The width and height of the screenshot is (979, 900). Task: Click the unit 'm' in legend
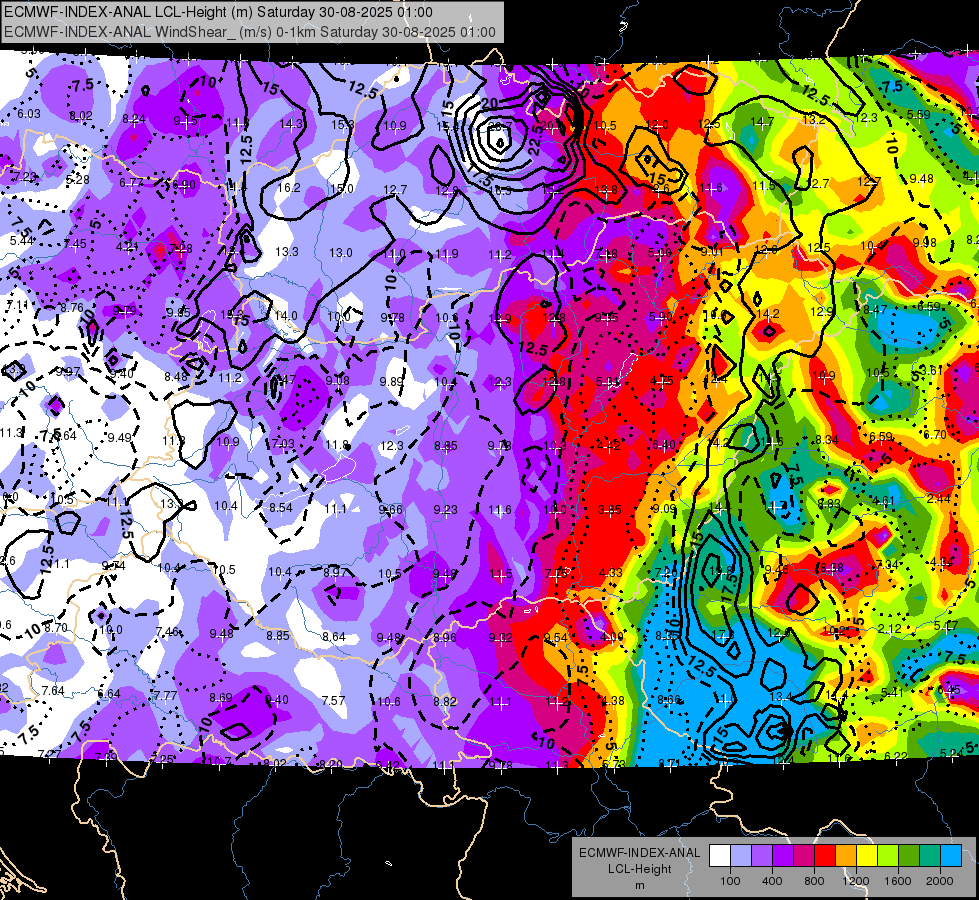[x=639, y=886]
